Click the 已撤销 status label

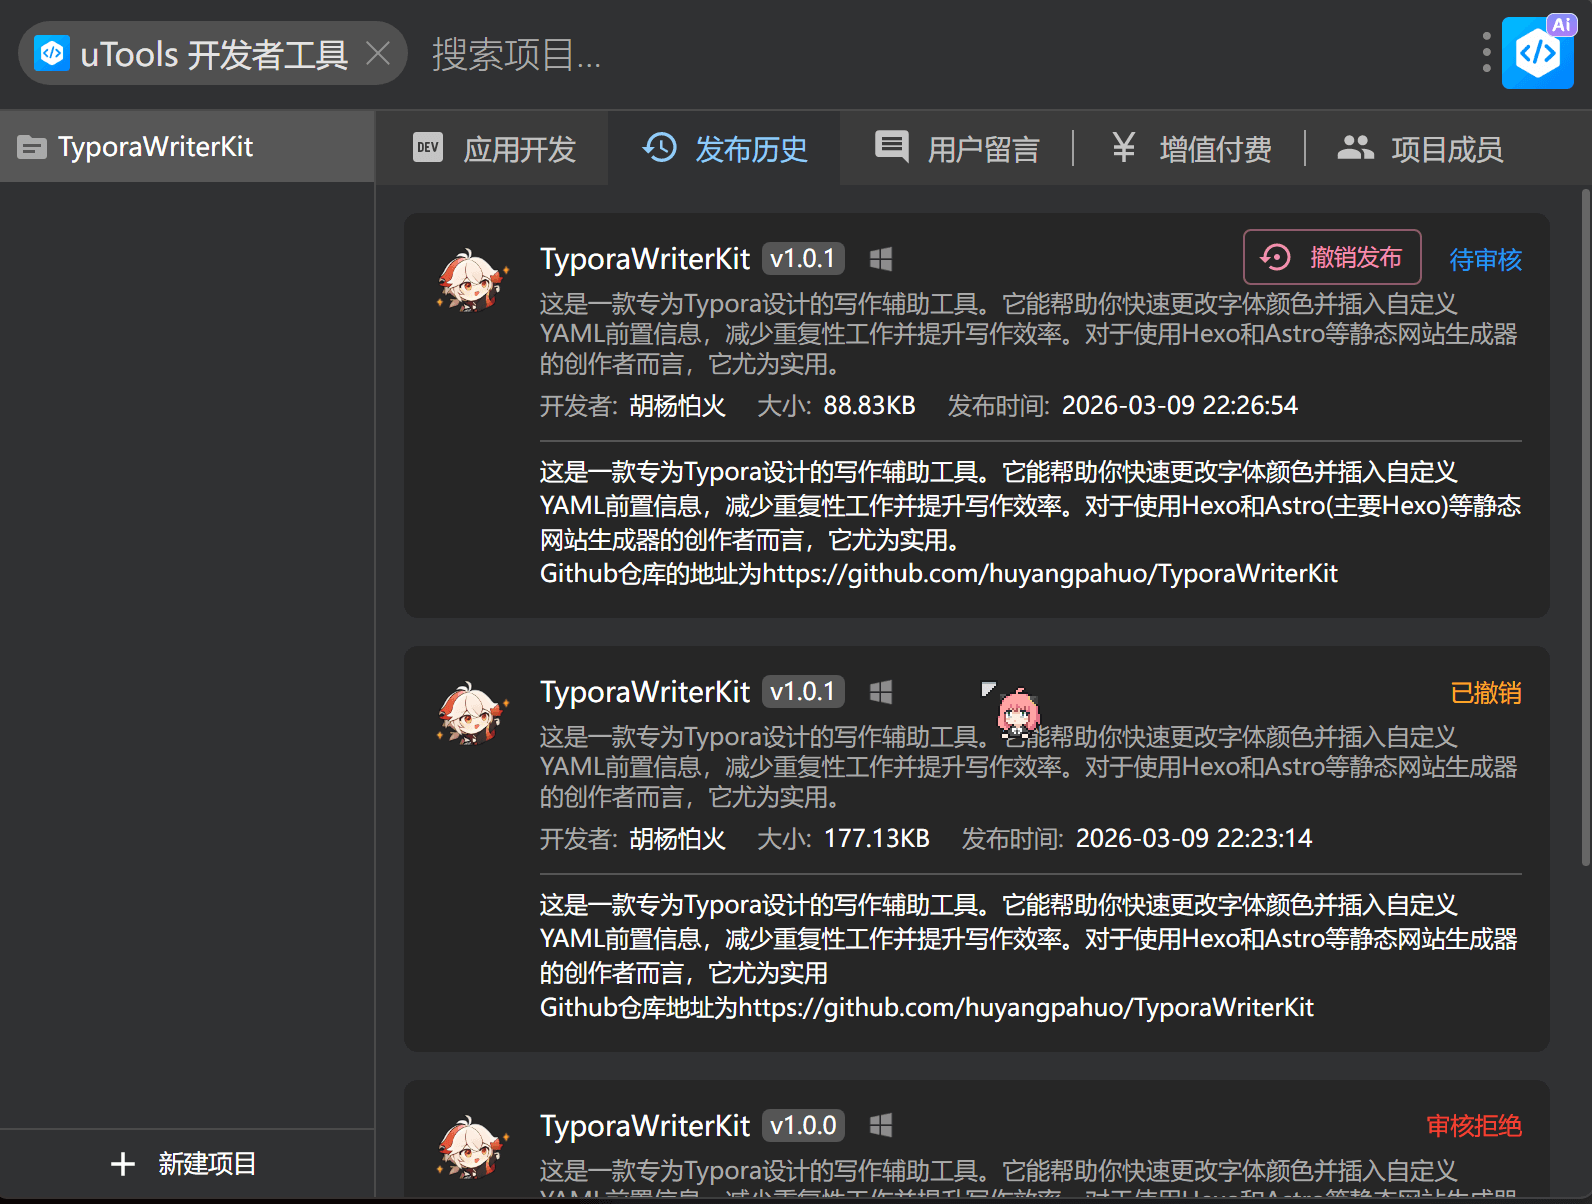click(x=1485, y=693)
